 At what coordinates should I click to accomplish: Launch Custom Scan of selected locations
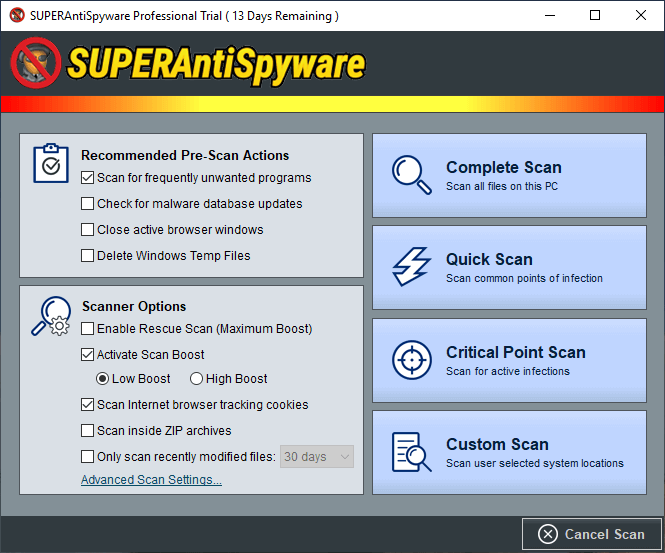click(x=509, y=452)
